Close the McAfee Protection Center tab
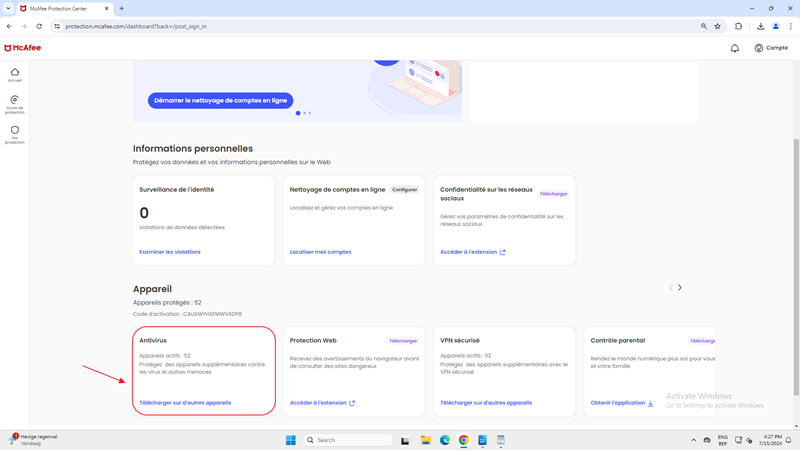Screen dimensions: 800x450 point(106,9)
